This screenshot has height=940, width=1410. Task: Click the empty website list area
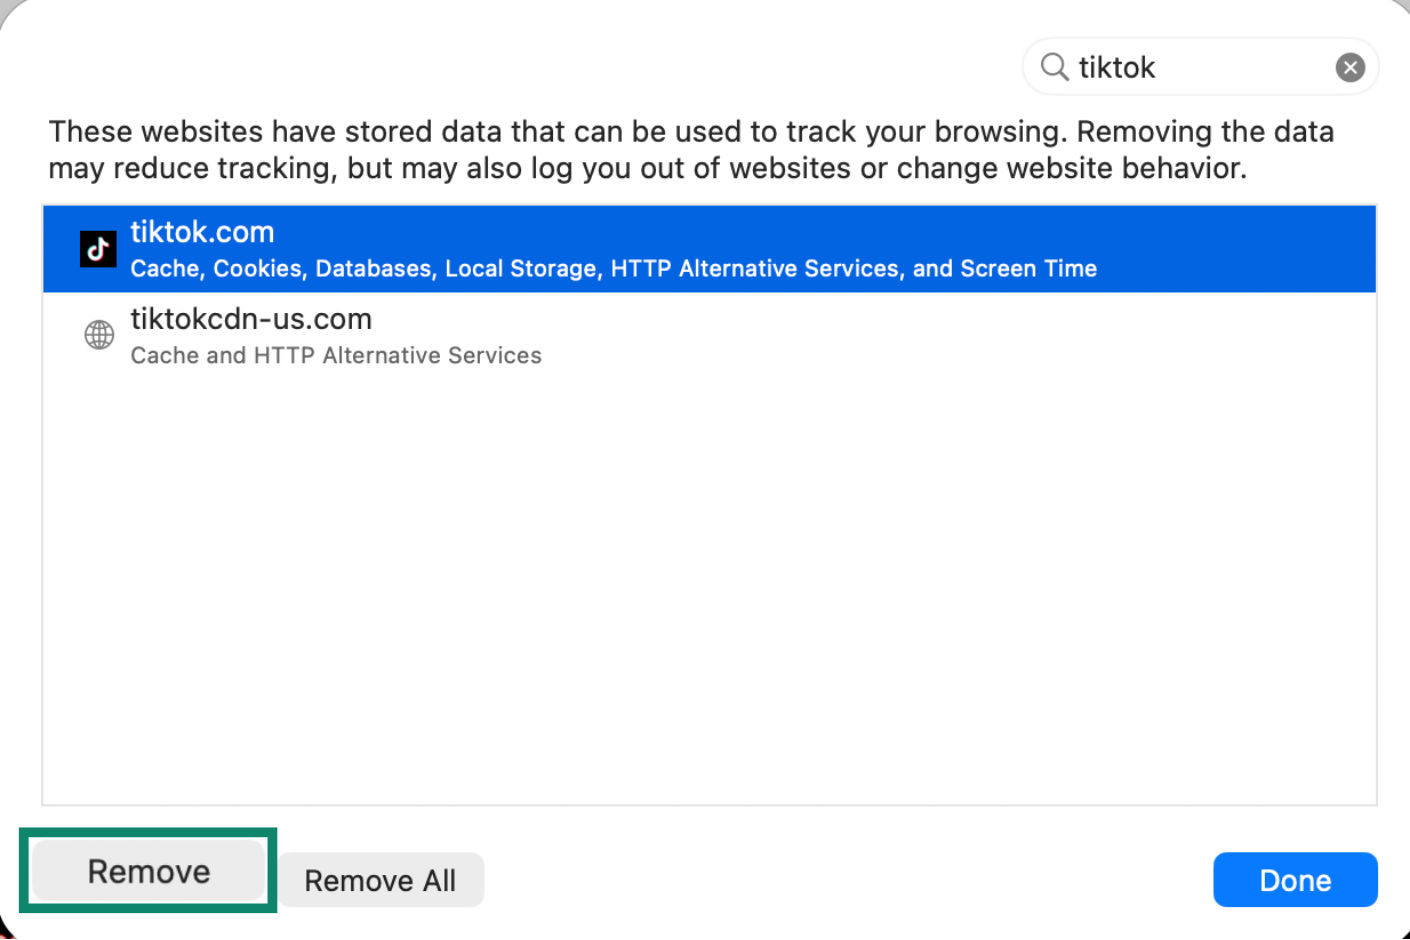pyautogui.click(x=700, y=580)
